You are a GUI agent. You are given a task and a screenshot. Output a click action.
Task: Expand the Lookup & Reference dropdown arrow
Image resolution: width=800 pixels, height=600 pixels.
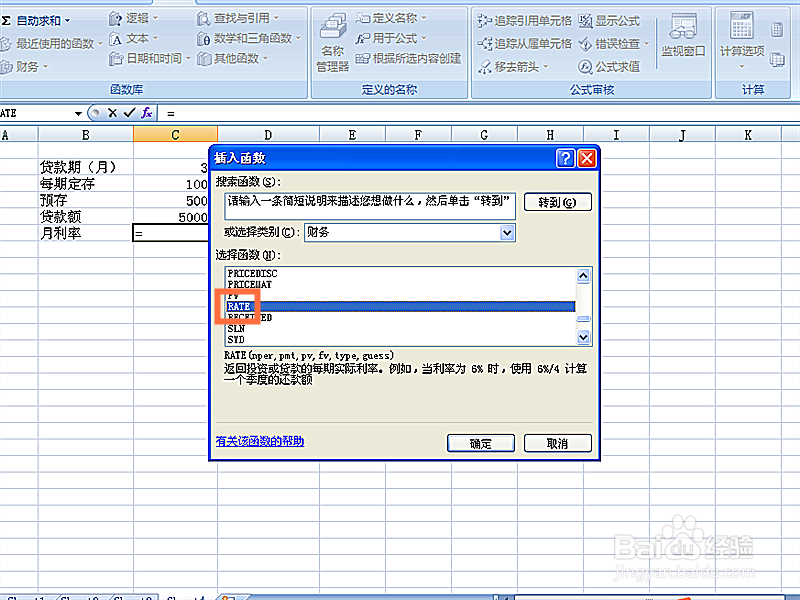[276, 19]
